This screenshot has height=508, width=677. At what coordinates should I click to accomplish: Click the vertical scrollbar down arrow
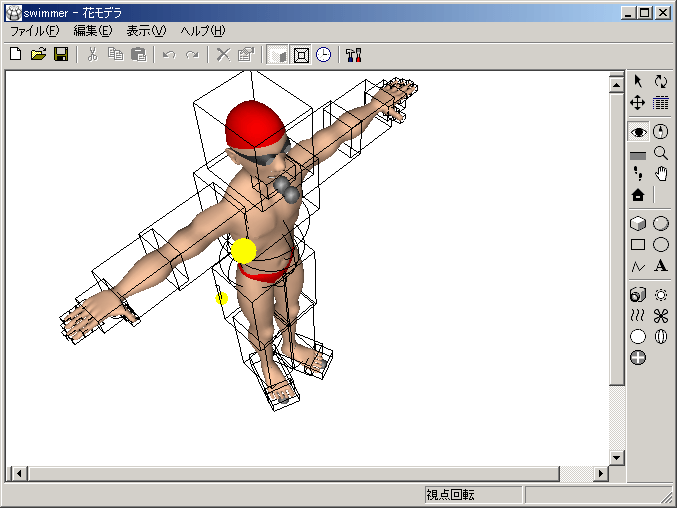[617, 458]
